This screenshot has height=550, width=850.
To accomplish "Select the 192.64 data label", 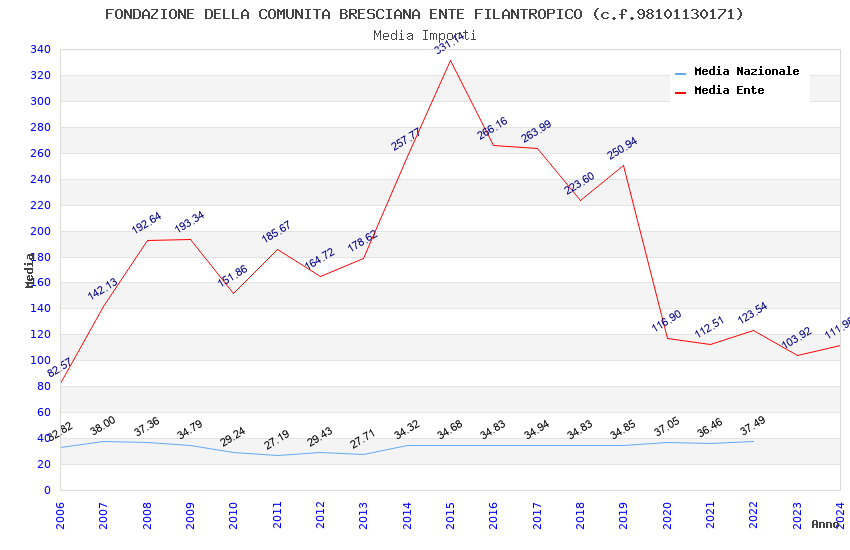I will [x=146, y=223].
